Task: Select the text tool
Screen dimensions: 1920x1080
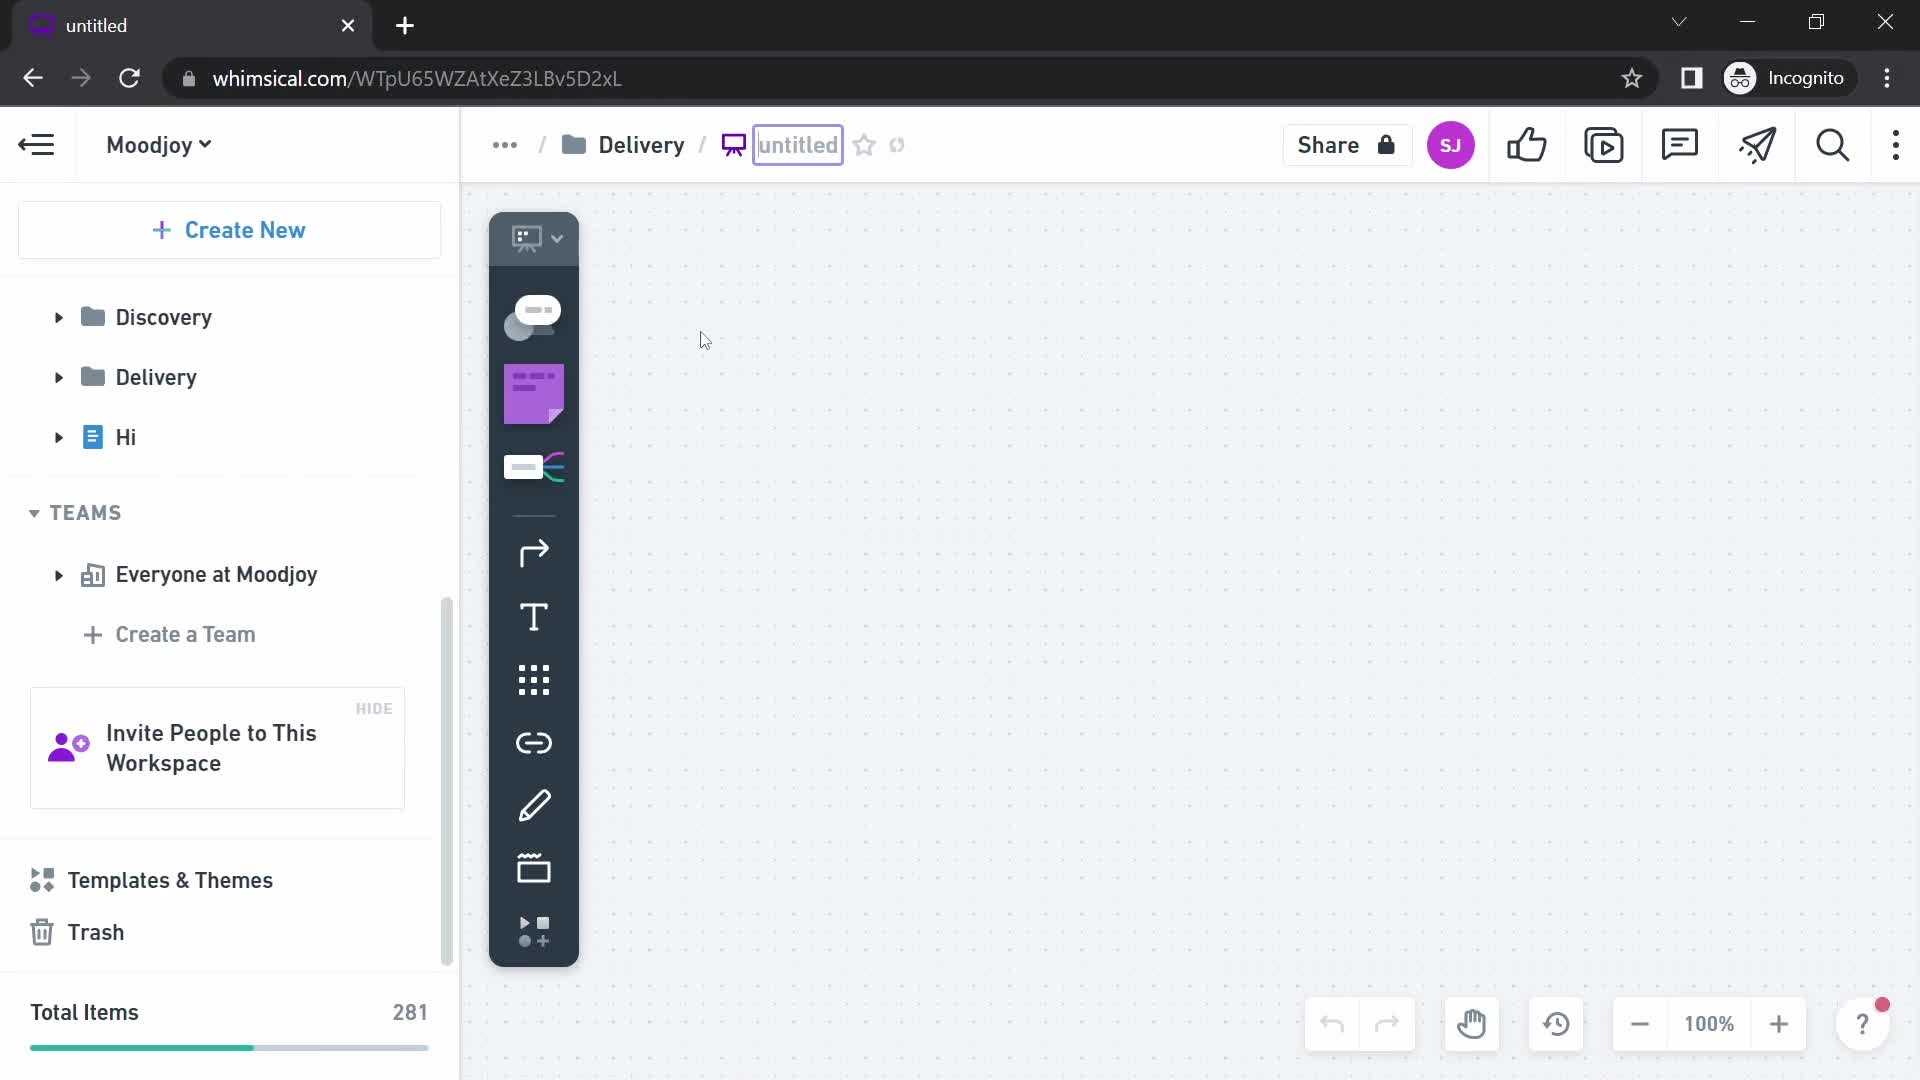Action: coord(534,617)
